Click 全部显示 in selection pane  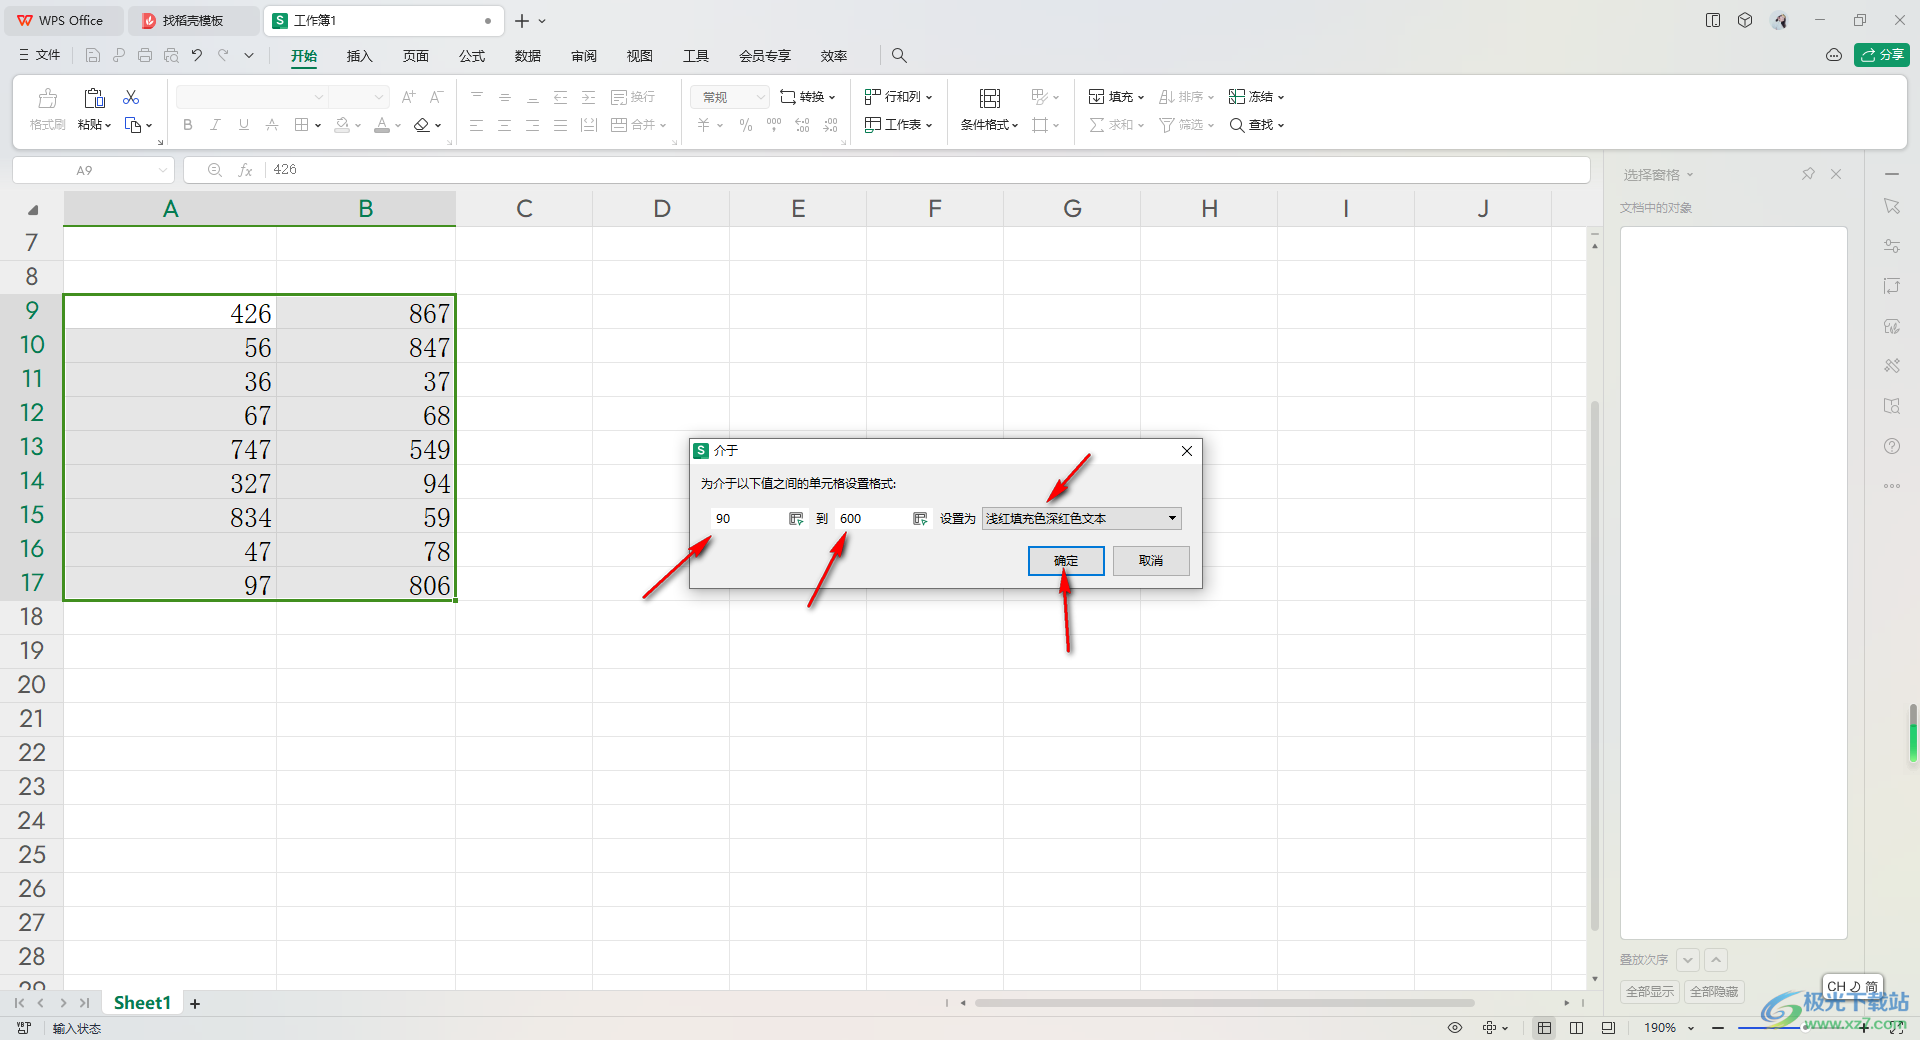(x=1650, y=992)
